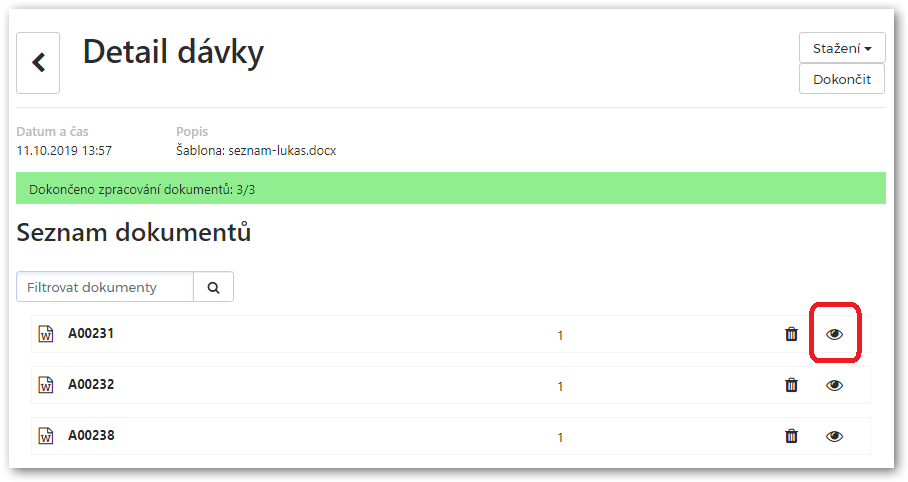908x482 pixels.
Task: Delete document A00231 with trash icon
Action: click(791, 334)
